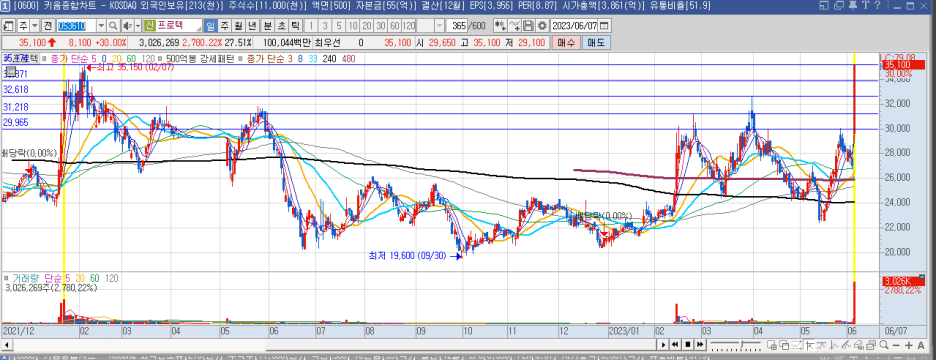Click the 365 candle count field

457,26
